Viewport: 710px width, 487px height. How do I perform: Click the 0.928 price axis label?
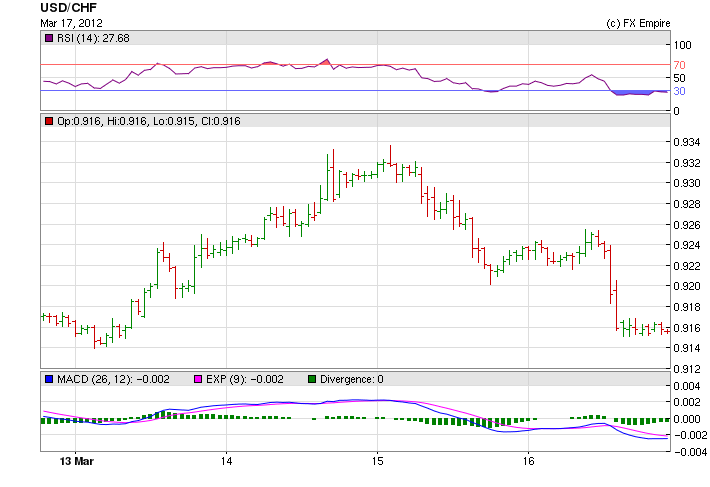pos(686,204)
